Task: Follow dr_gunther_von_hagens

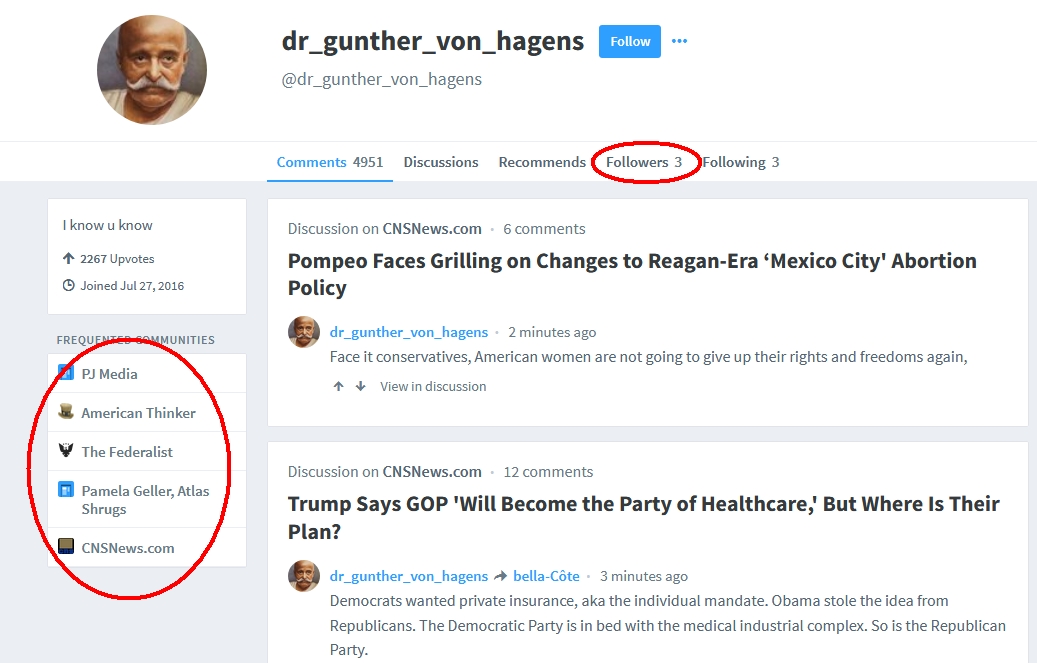Action: 630,42
